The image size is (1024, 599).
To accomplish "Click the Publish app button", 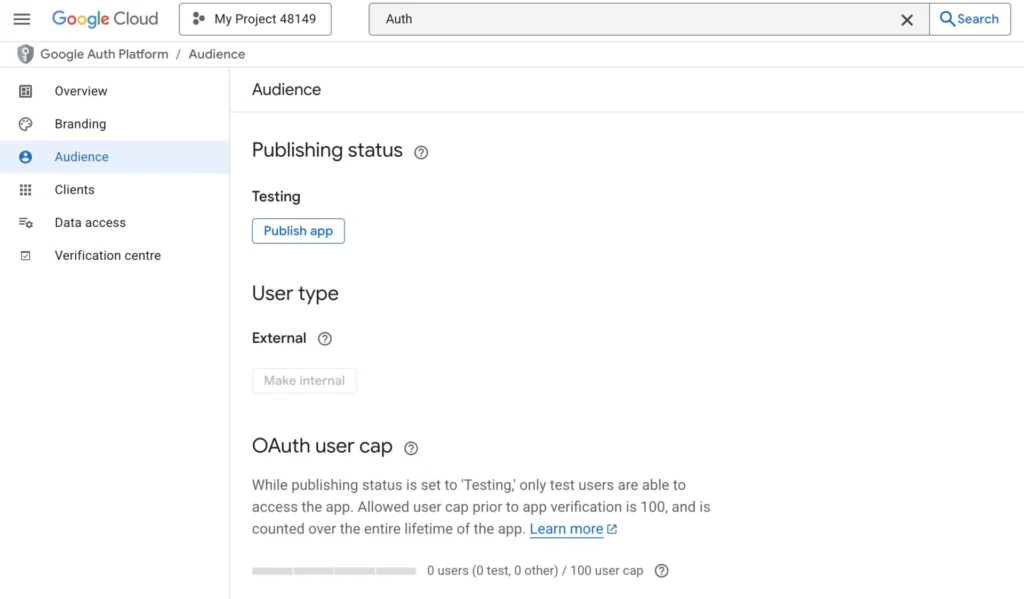I will [x=298, y=231].
